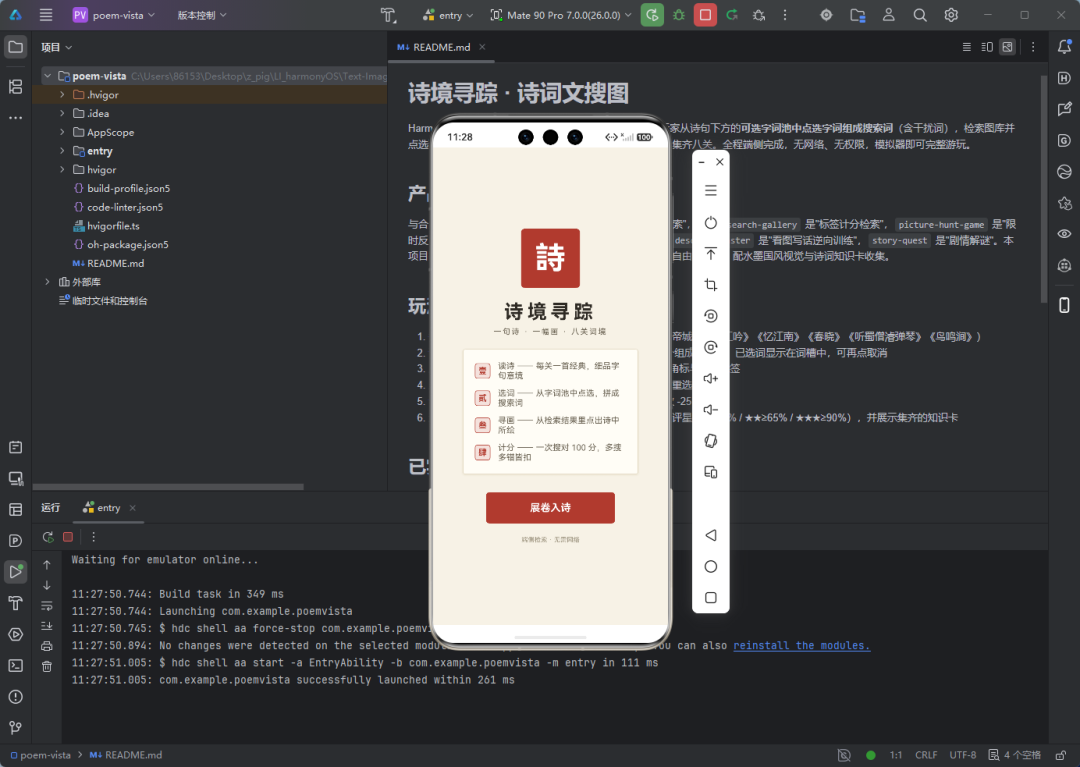Screen dimensions: 1080x767
Task: Open the 运行 tool window tab
Action: click(x=50, y=507)
